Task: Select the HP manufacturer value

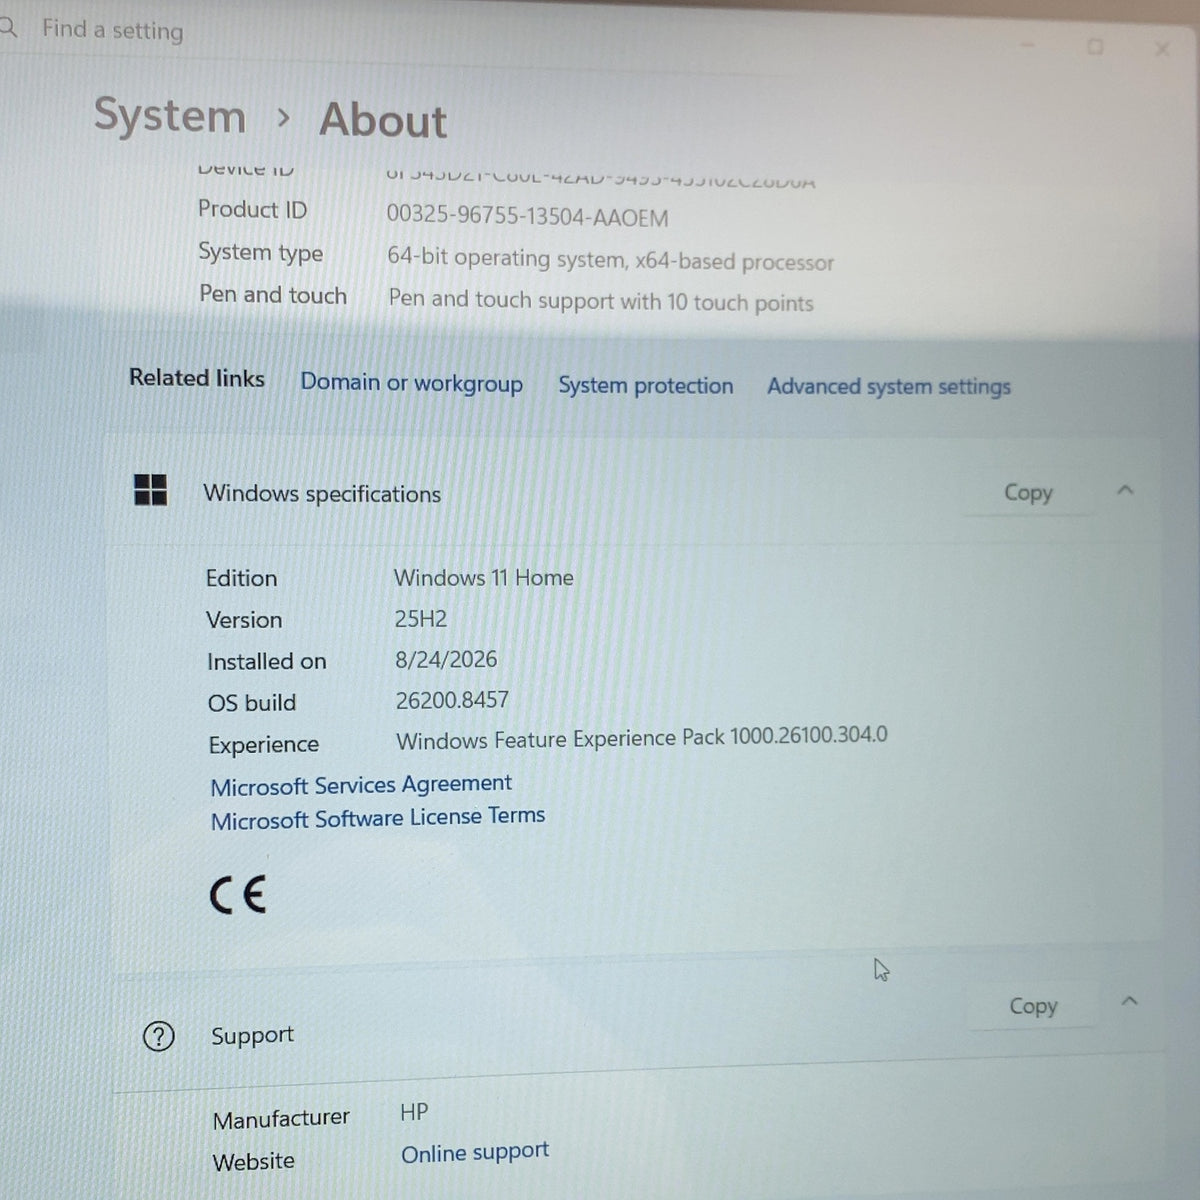Action: (414, 1112)
